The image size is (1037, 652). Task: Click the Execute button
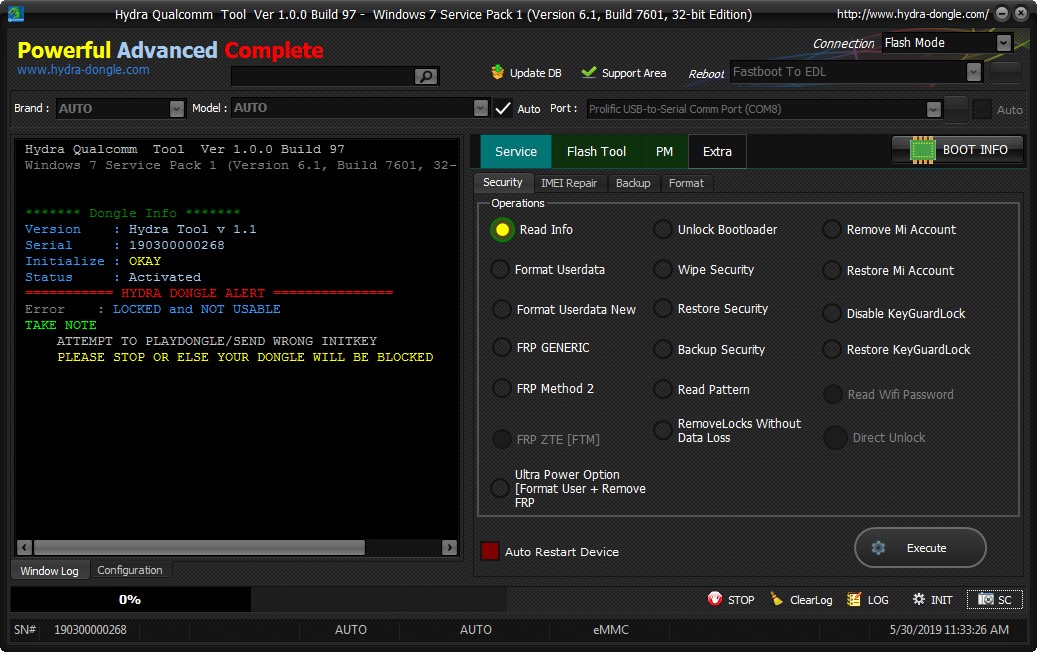click(920, 548)
